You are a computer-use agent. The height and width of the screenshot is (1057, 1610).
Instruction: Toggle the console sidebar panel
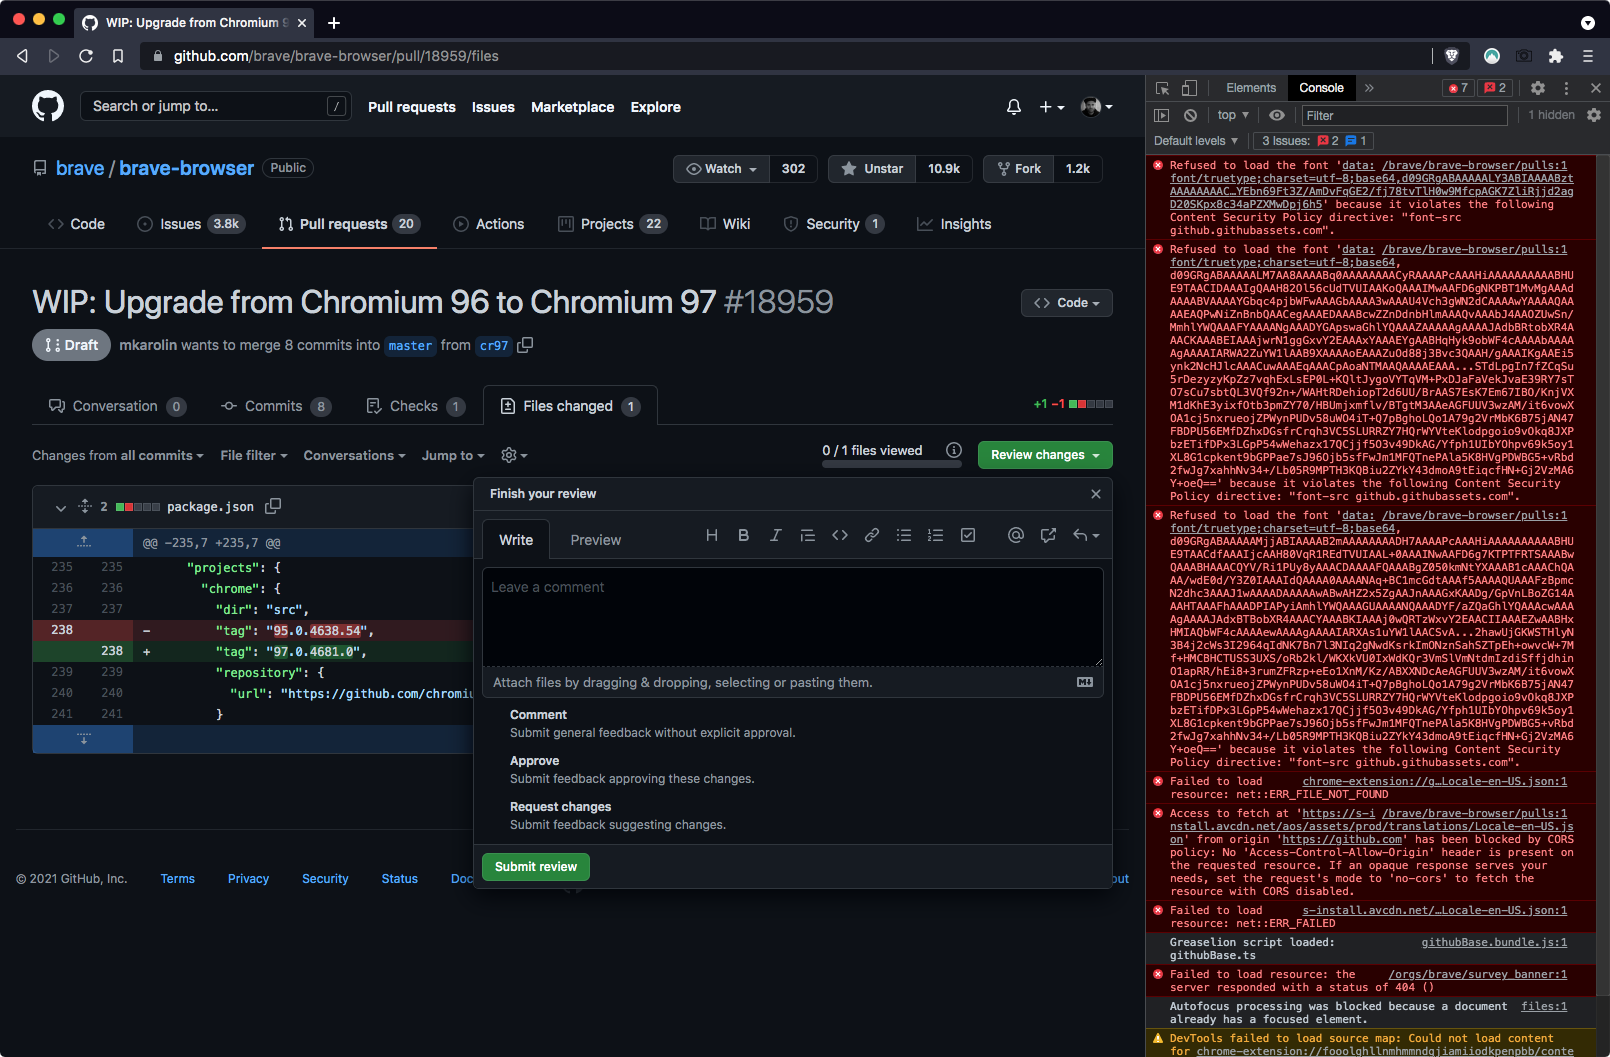click(x=1162, y=115)
